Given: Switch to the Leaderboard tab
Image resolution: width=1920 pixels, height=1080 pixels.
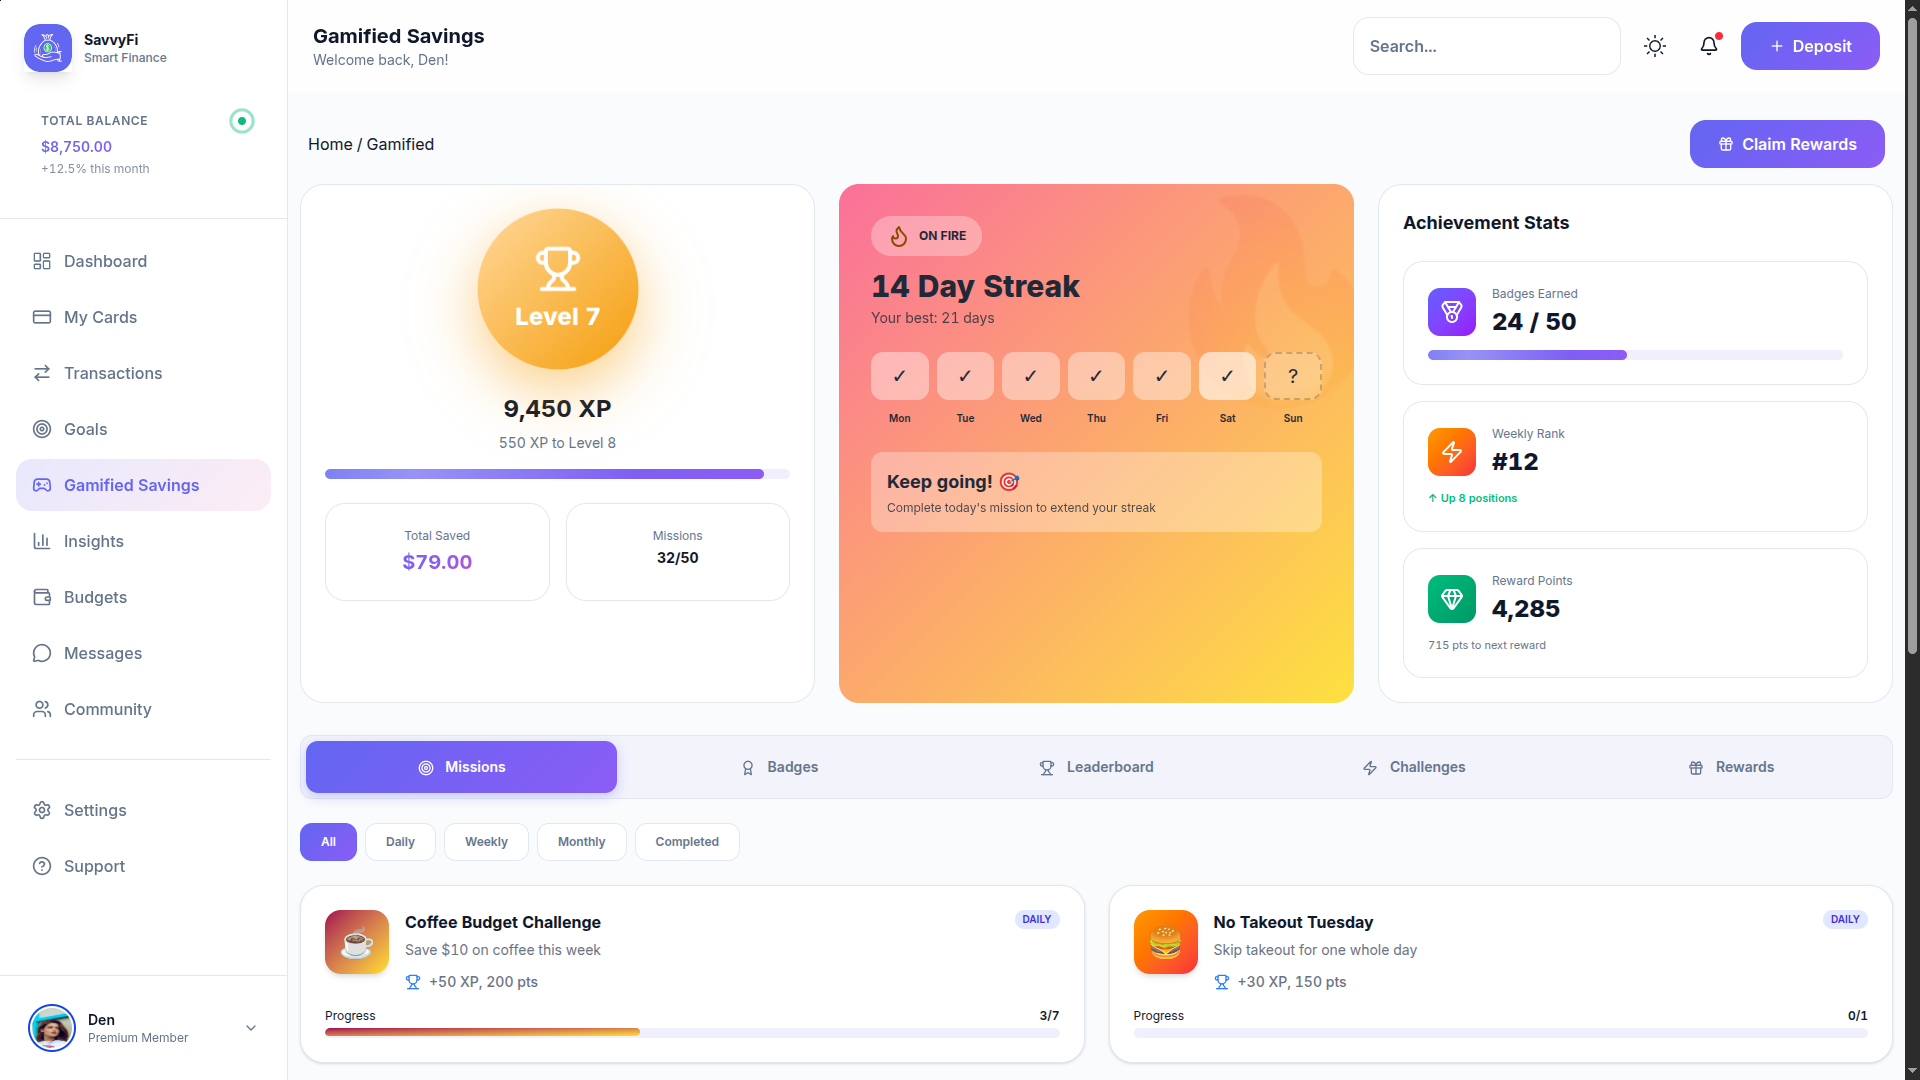Looking at the screenshot, I should (1096, 767).
